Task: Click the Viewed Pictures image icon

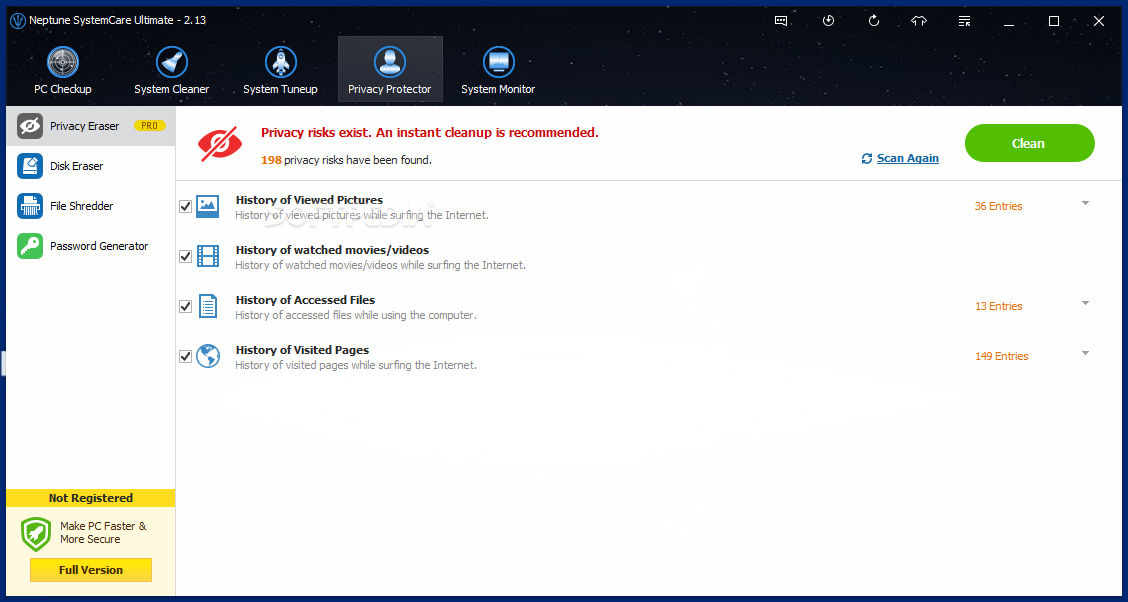Action: pos(207,206)
